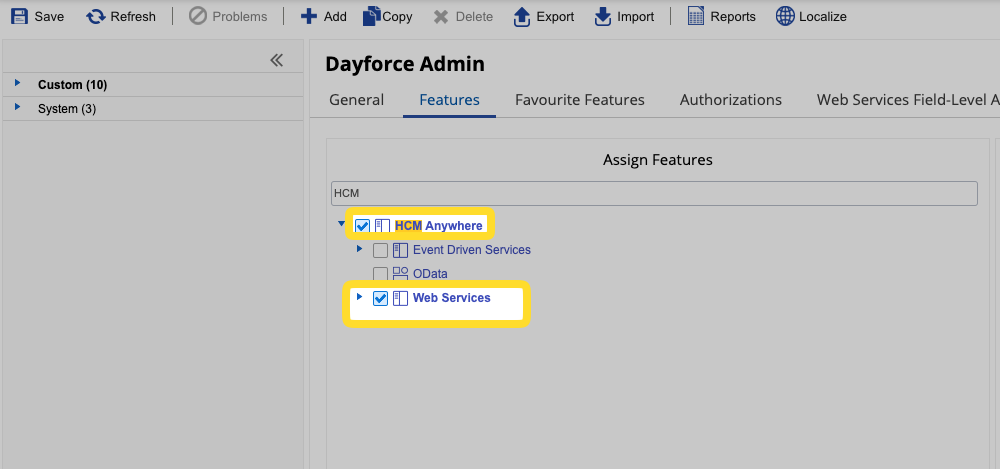Collapse the left panel with double chevron
Screen dimensions: 1000x469
277,60
